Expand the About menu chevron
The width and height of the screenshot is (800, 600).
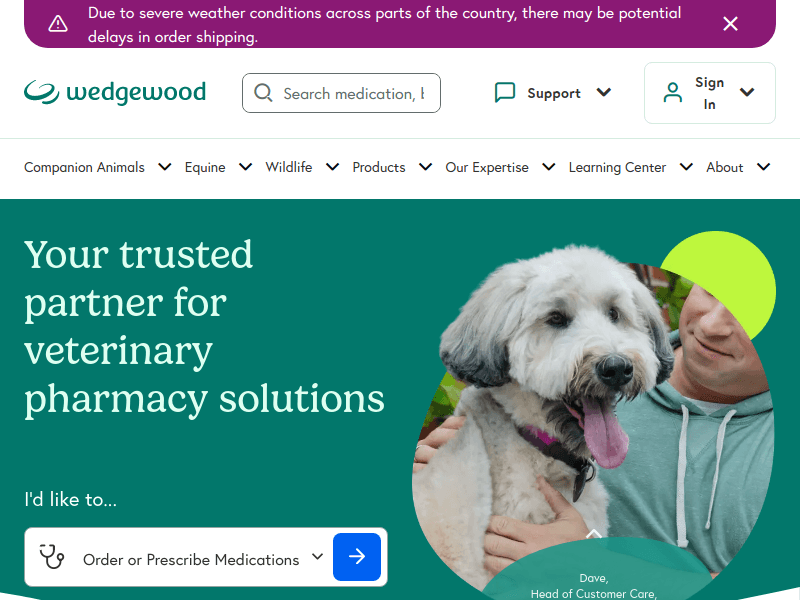pos(763,167)
